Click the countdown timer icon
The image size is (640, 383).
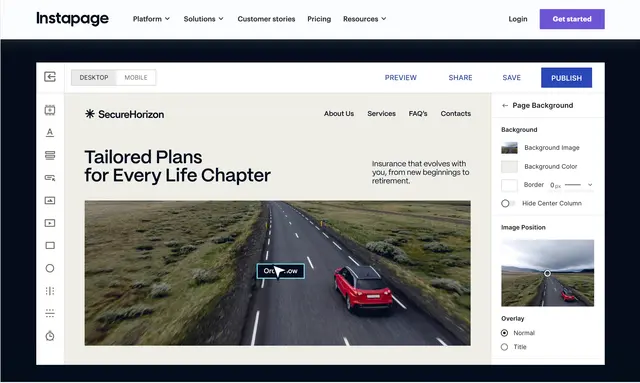(x=50, y=336)
